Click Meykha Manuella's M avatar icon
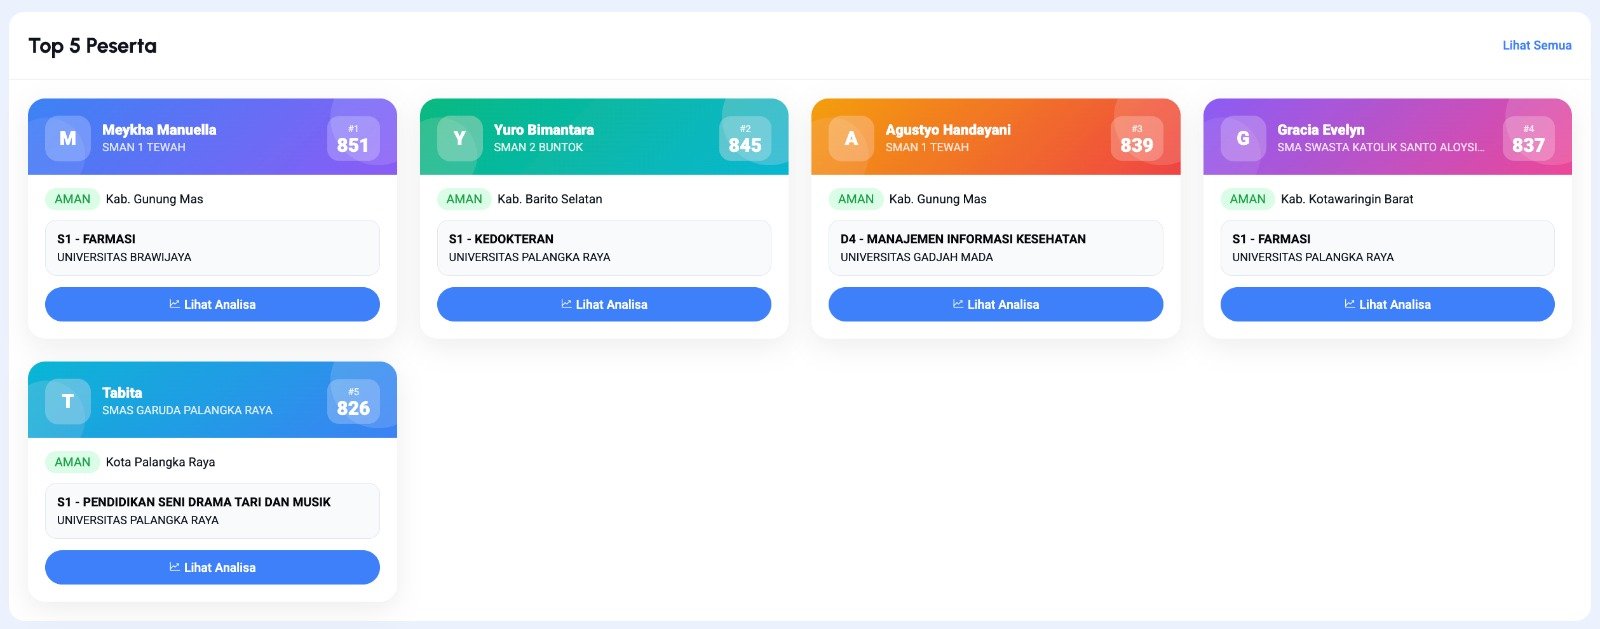Viewport: 1600px width, 629px height. click(x=67, y=139)
